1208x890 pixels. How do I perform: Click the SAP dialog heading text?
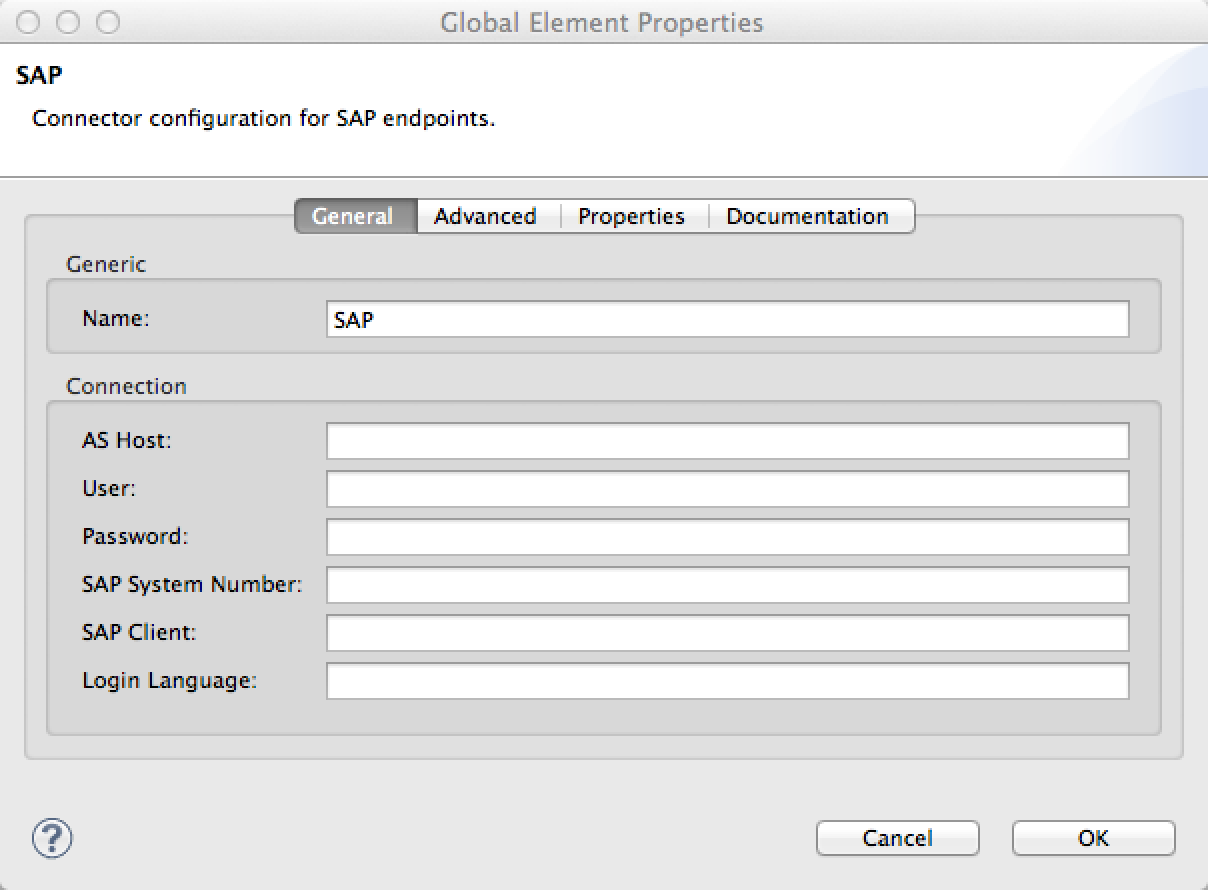coord(26,74)
